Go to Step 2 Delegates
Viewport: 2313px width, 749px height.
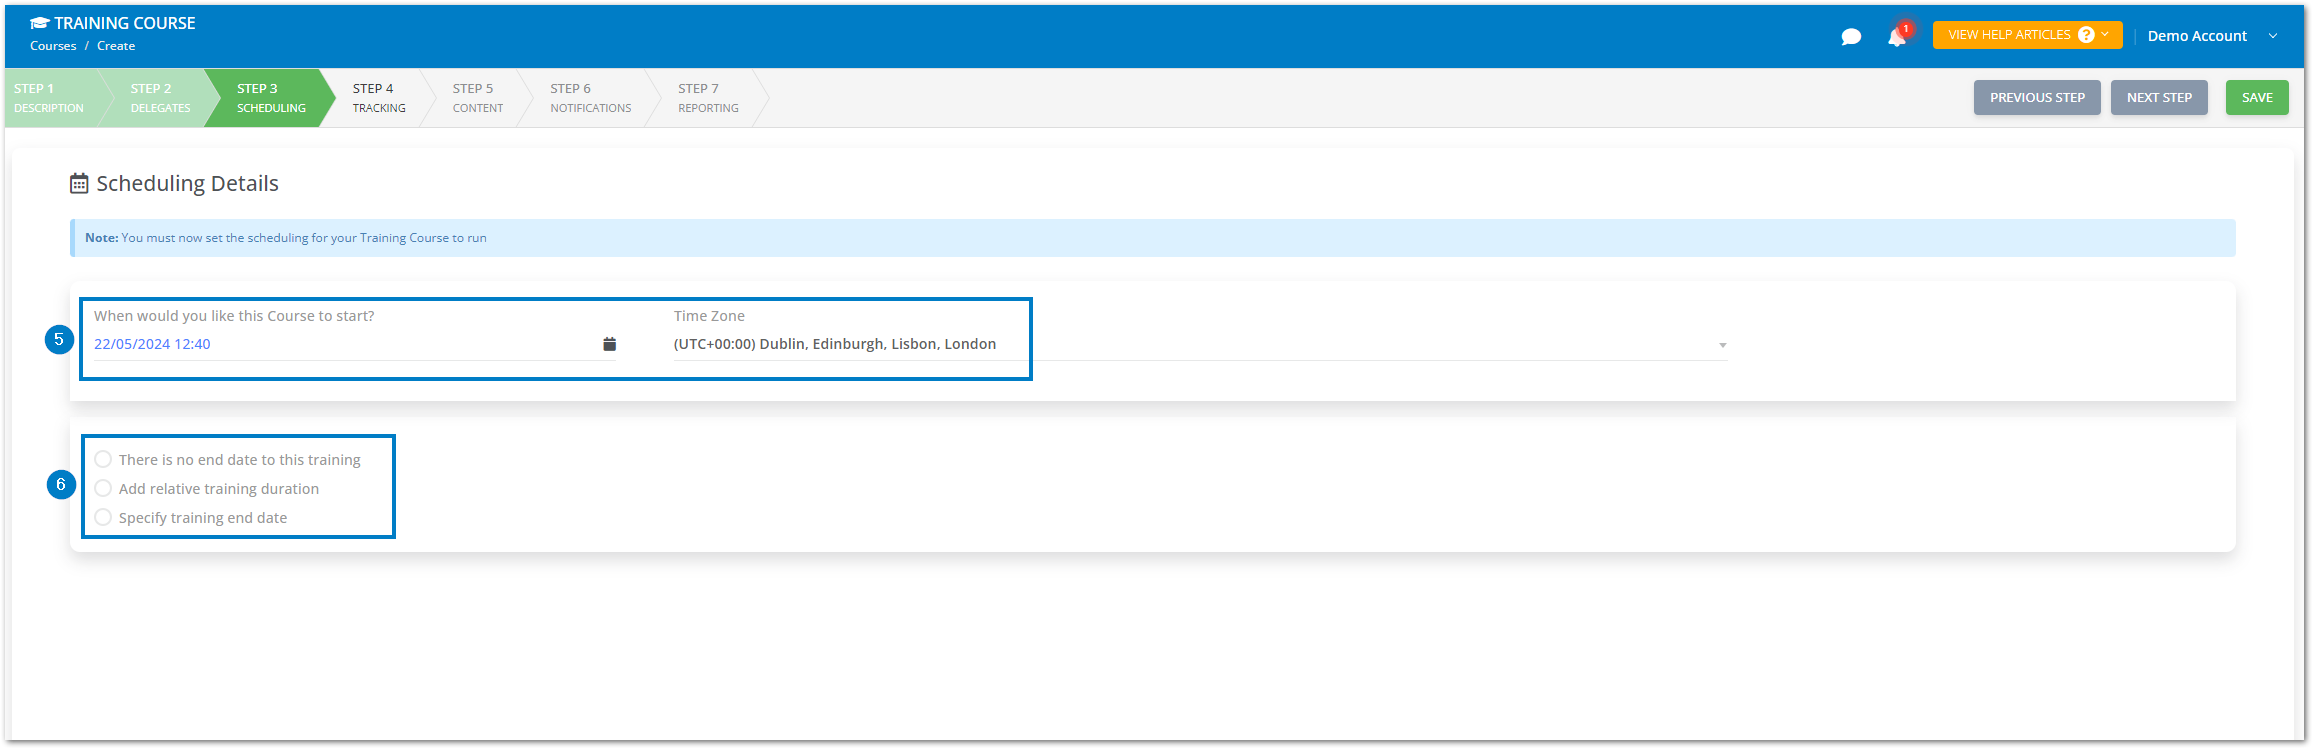160,98
